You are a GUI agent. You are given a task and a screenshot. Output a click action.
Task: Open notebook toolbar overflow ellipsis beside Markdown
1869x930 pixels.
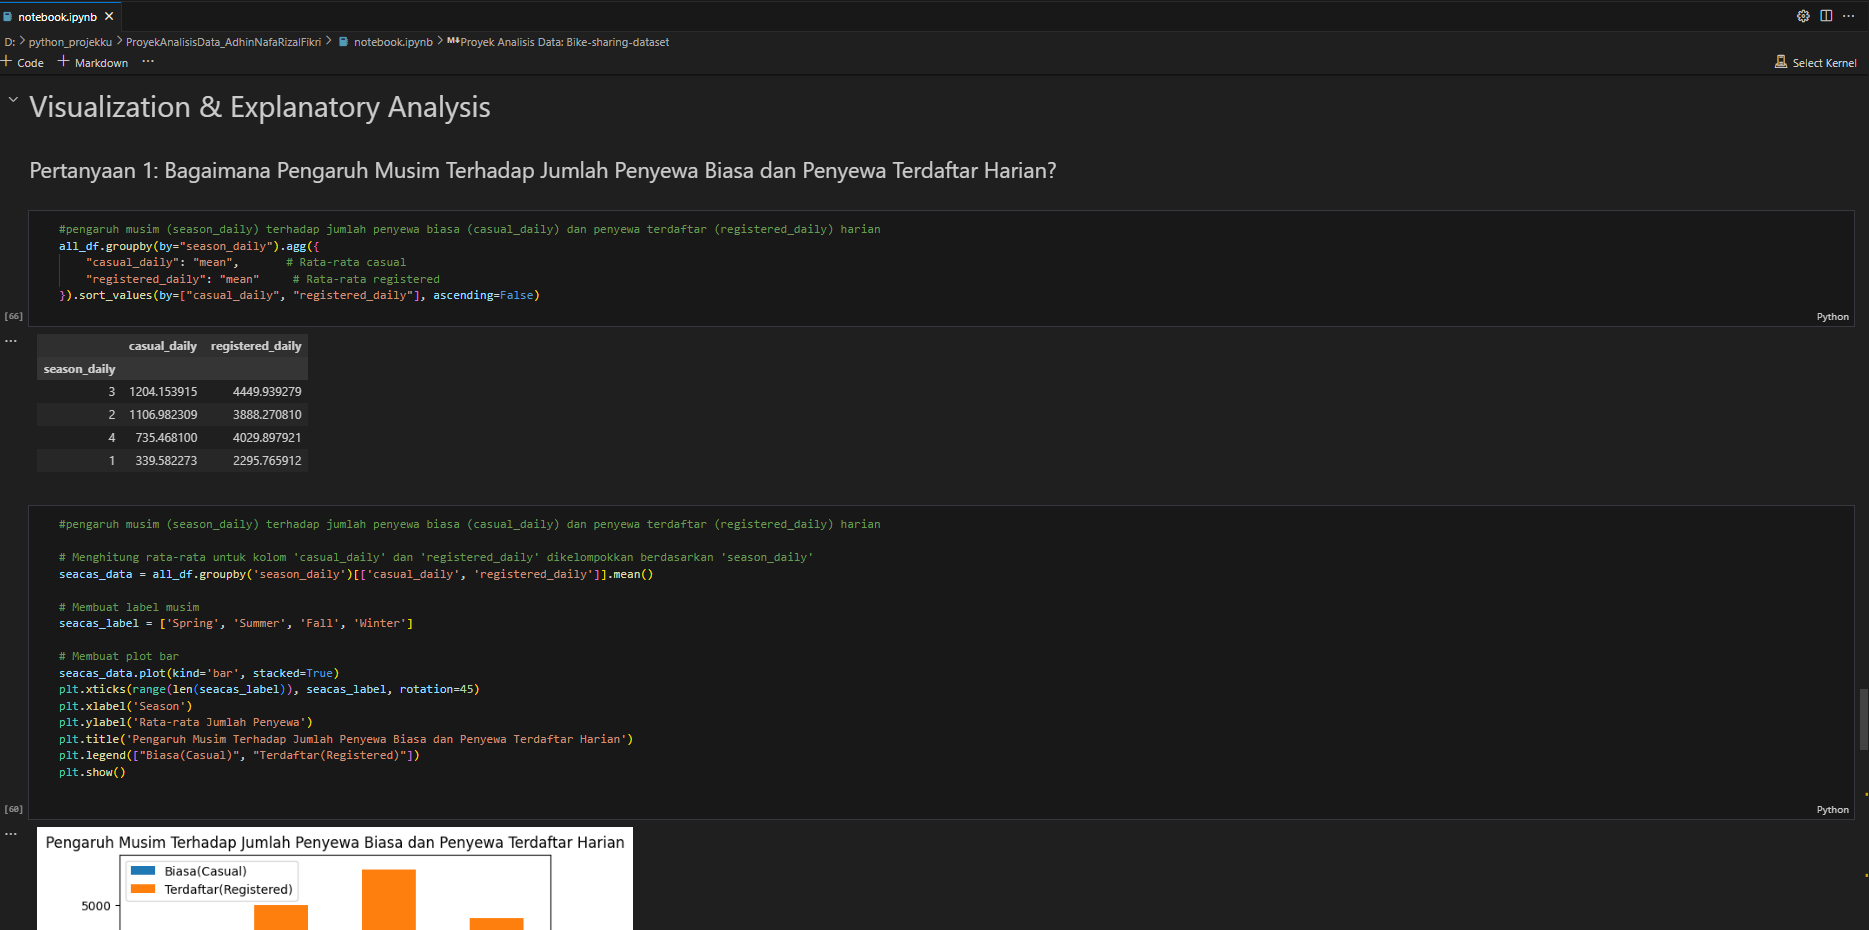pyautogui.click(x=148, y=62)
